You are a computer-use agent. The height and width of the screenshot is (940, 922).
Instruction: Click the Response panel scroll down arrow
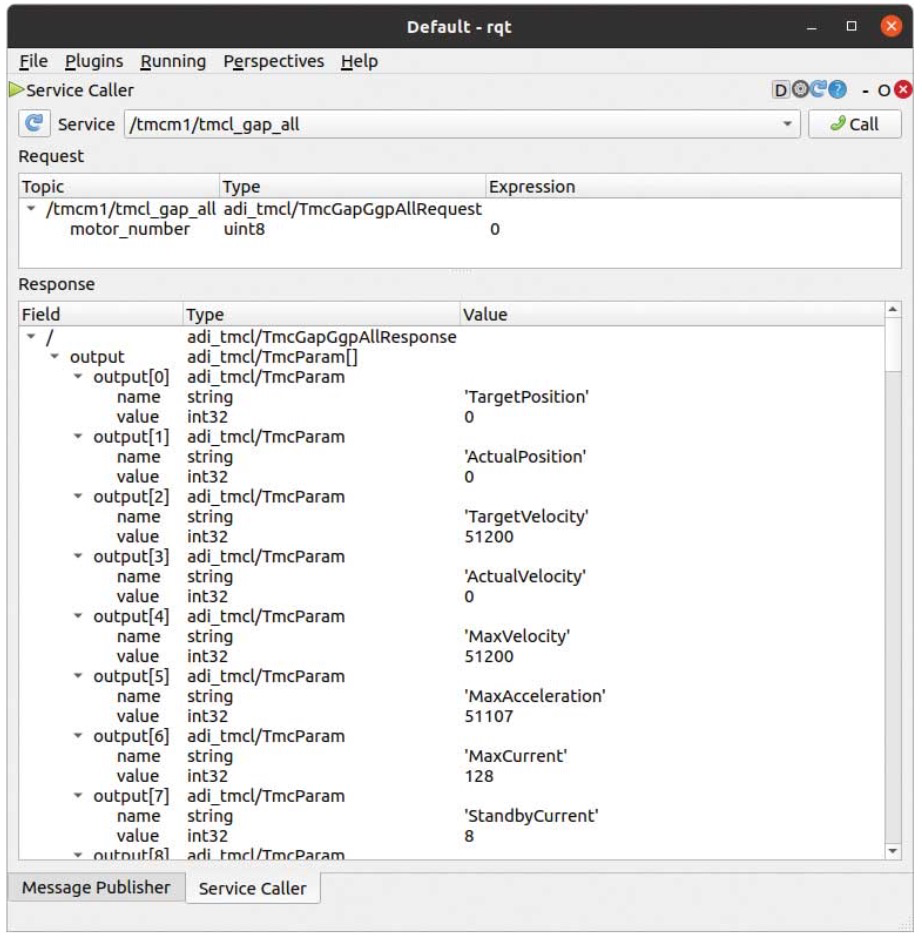point(893,850)
